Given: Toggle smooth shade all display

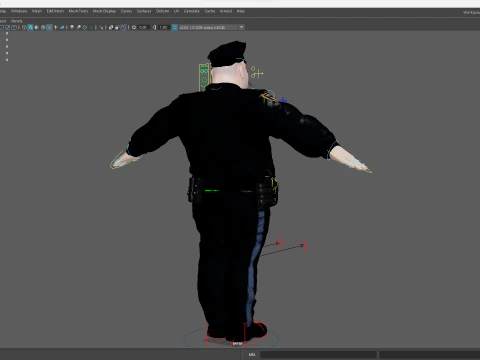Looking at the screenshot, I should [x=30, y=27].
